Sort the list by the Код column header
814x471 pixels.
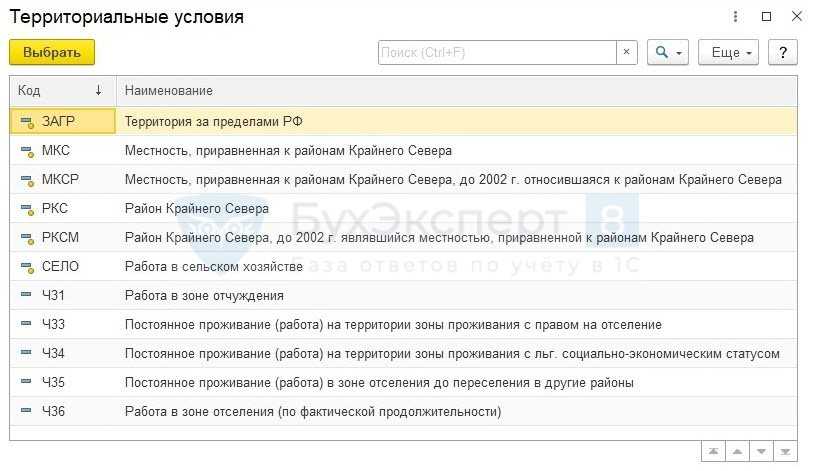coord(60,90)
